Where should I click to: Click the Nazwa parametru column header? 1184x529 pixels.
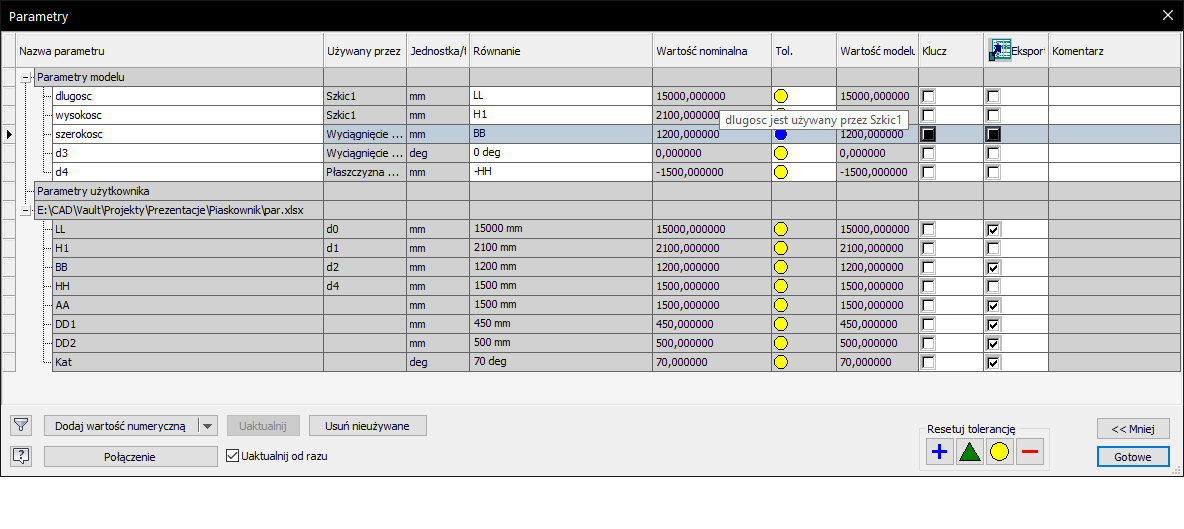point(170,51)
